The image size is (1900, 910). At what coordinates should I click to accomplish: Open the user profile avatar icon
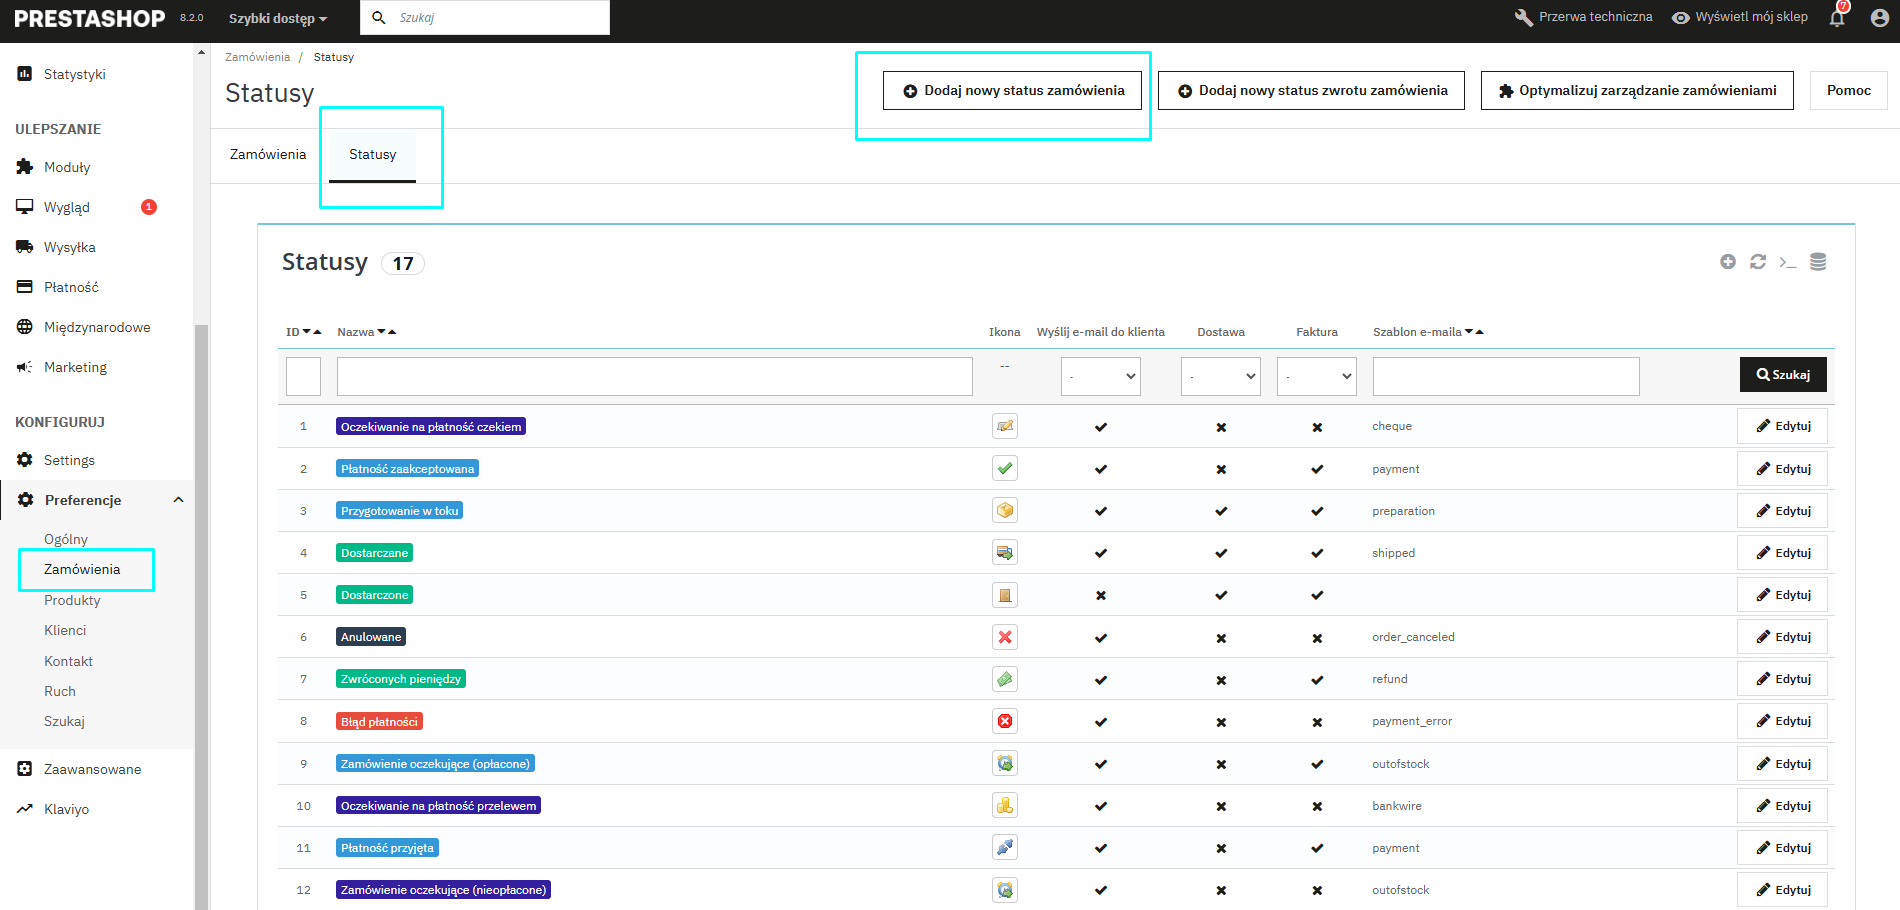pos(1879,18)
